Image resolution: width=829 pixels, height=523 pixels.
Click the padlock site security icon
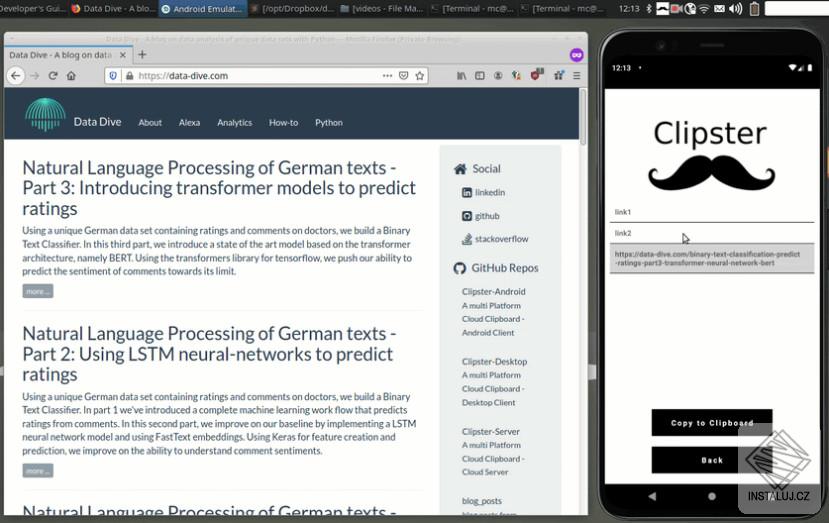[x=129, y=76]
